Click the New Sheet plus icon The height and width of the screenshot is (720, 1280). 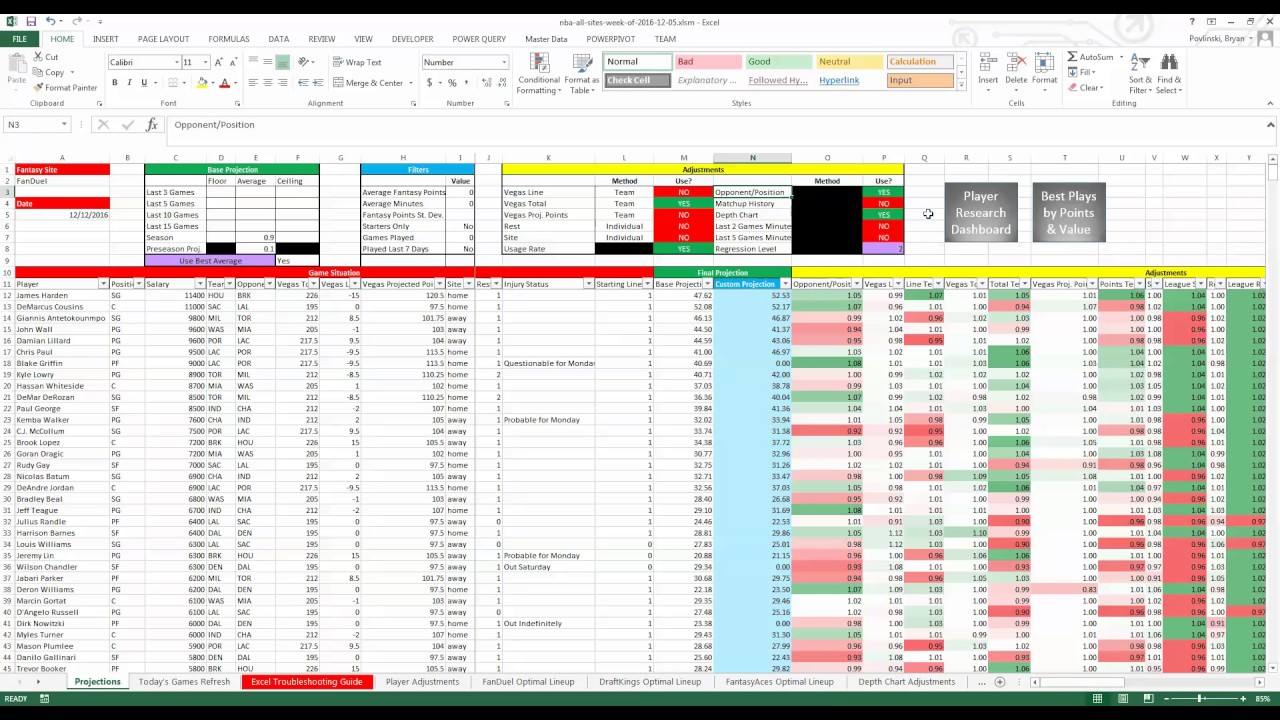1000,682
